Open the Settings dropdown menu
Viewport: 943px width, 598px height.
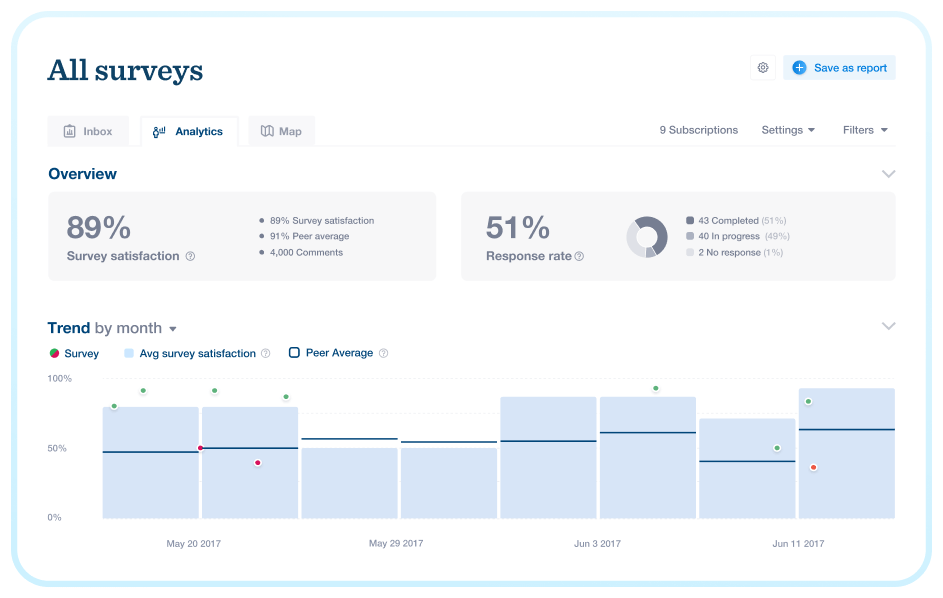[x=788, y=130]
